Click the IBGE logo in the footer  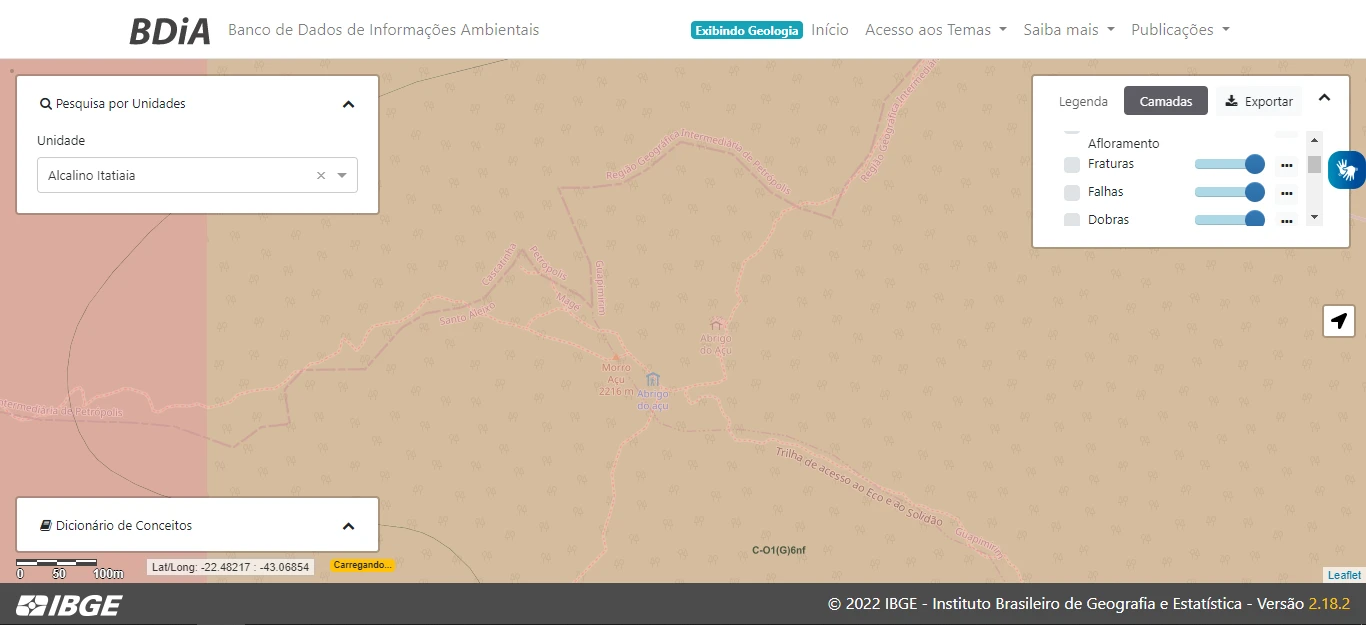coord(69,605)
